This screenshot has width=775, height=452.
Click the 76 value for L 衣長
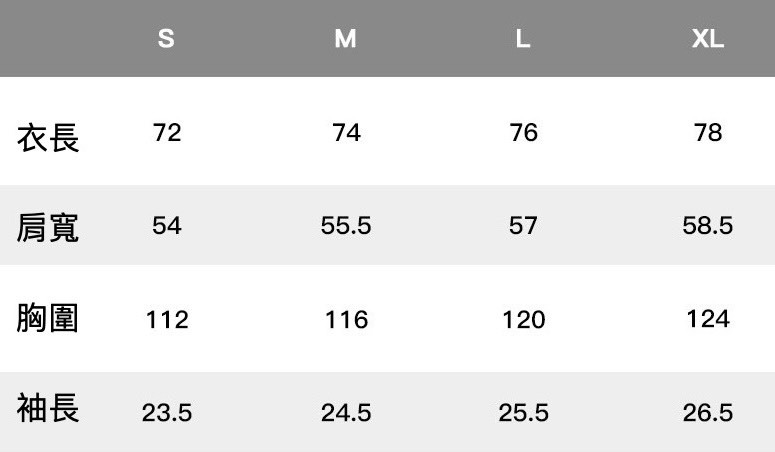tap(524, 132)
